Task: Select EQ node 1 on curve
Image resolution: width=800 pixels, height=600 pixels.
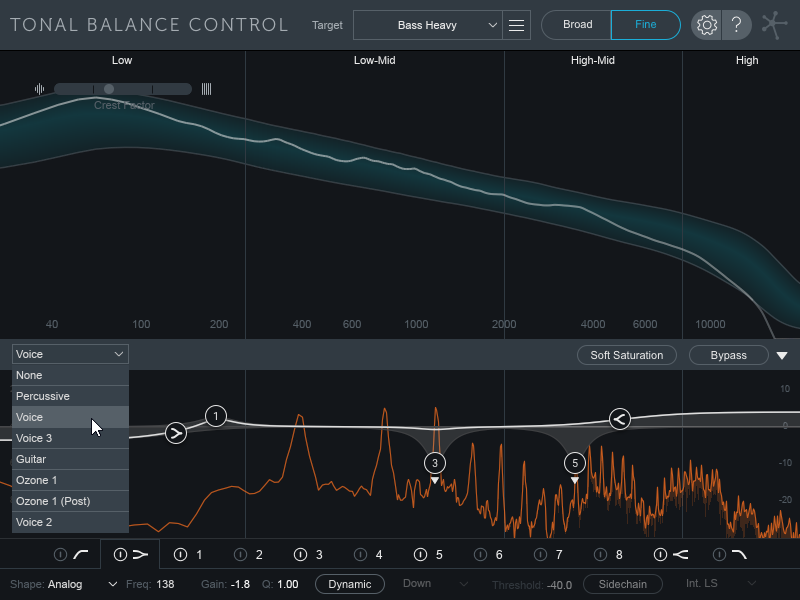Action: (x=216, y=416)
